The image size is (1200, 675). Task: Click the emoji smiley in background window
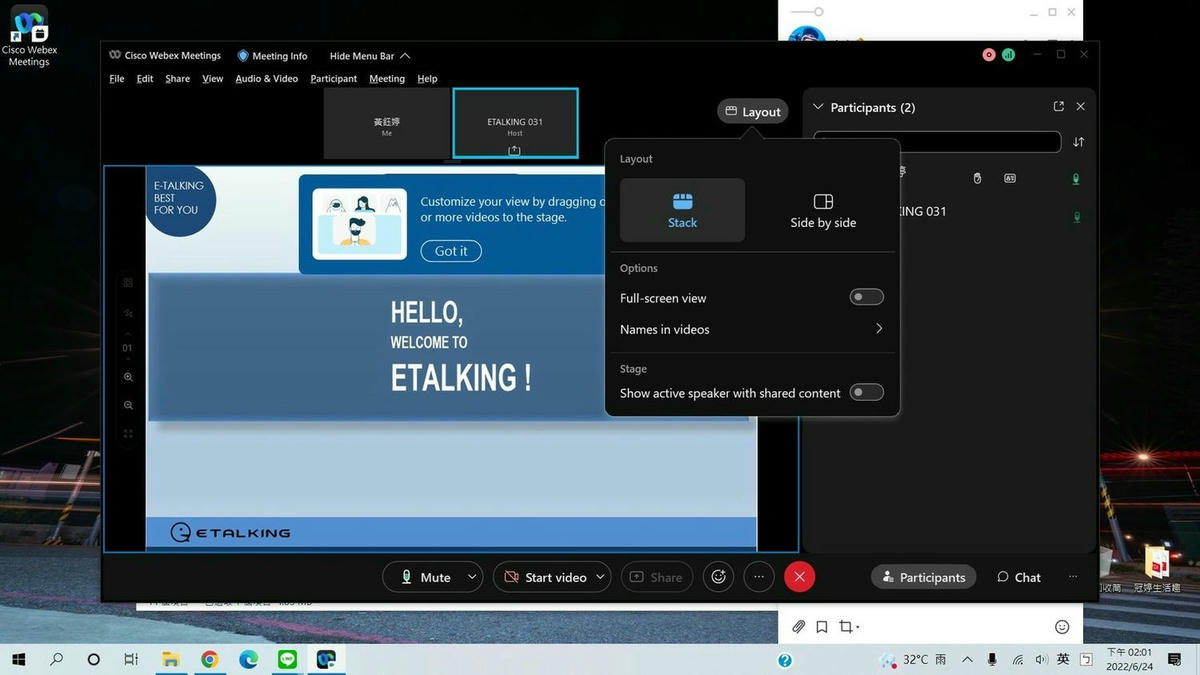click(1062, 627)
